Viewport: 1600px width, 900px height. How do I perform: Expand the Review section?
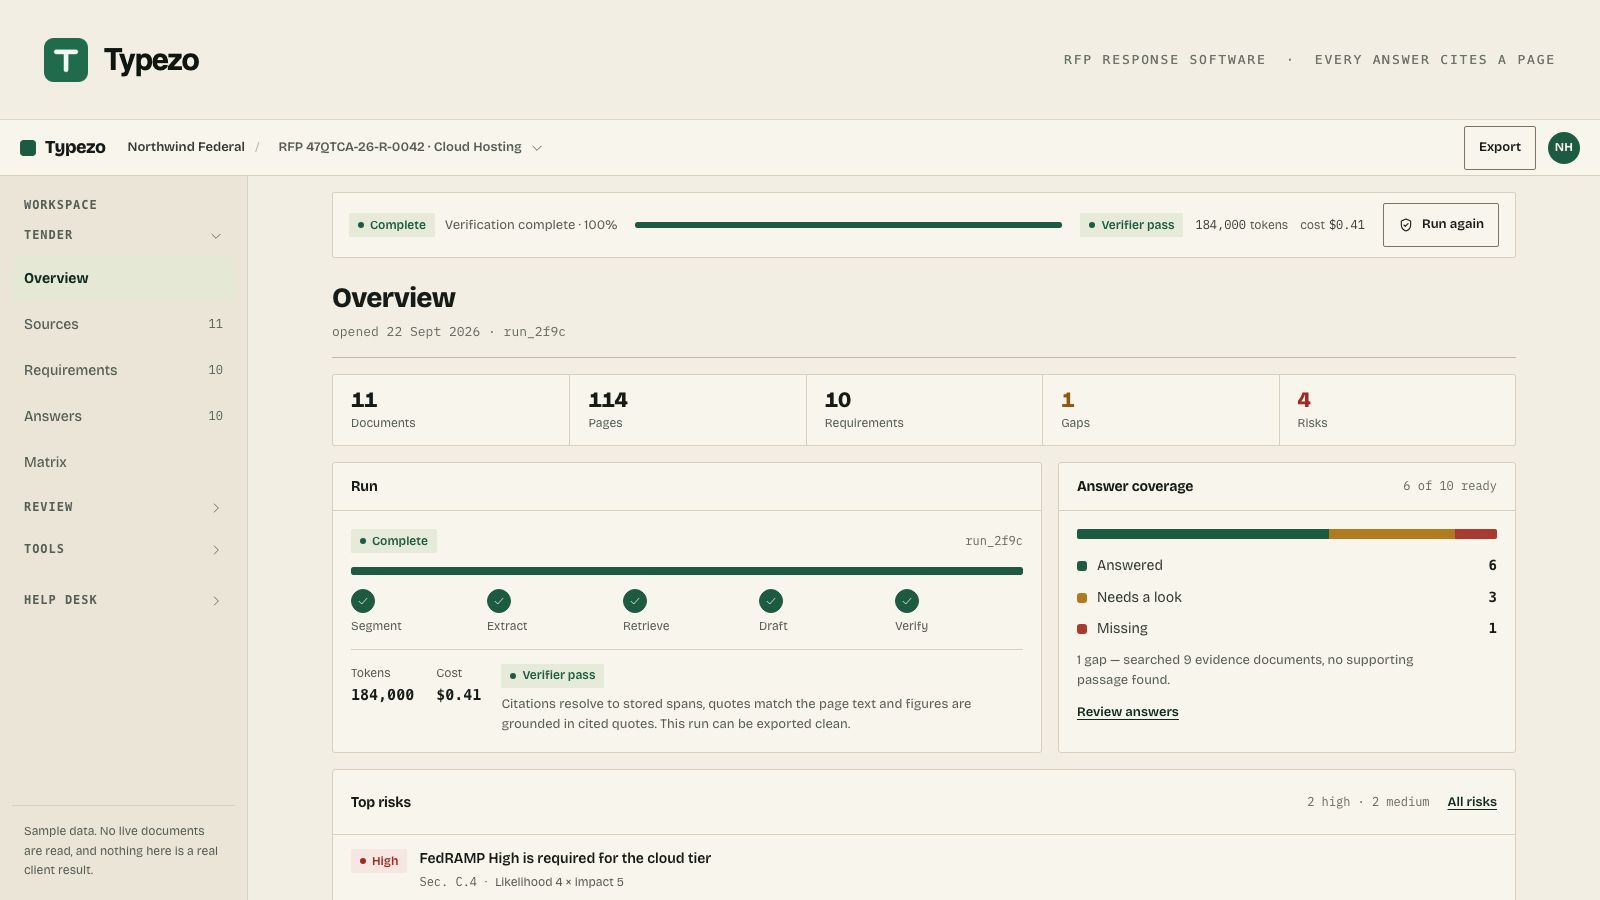coord(124,507)
